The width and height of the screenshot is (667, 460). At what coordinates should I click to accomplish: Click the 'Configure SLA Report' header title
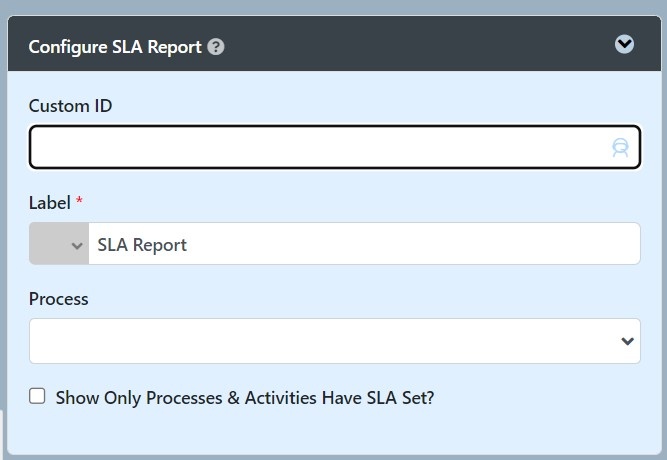115,47
